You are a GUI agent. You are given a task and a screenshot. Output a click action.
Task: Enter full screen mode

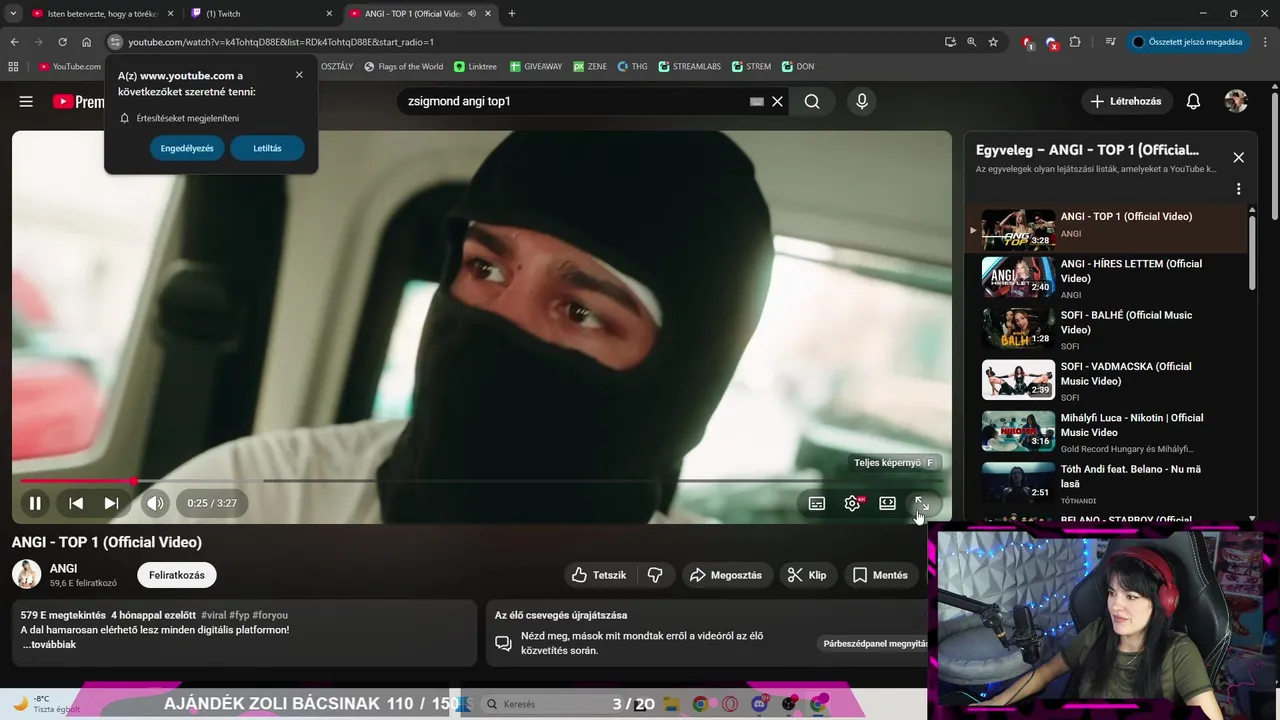pyautogui.click(x=922, y=503)
